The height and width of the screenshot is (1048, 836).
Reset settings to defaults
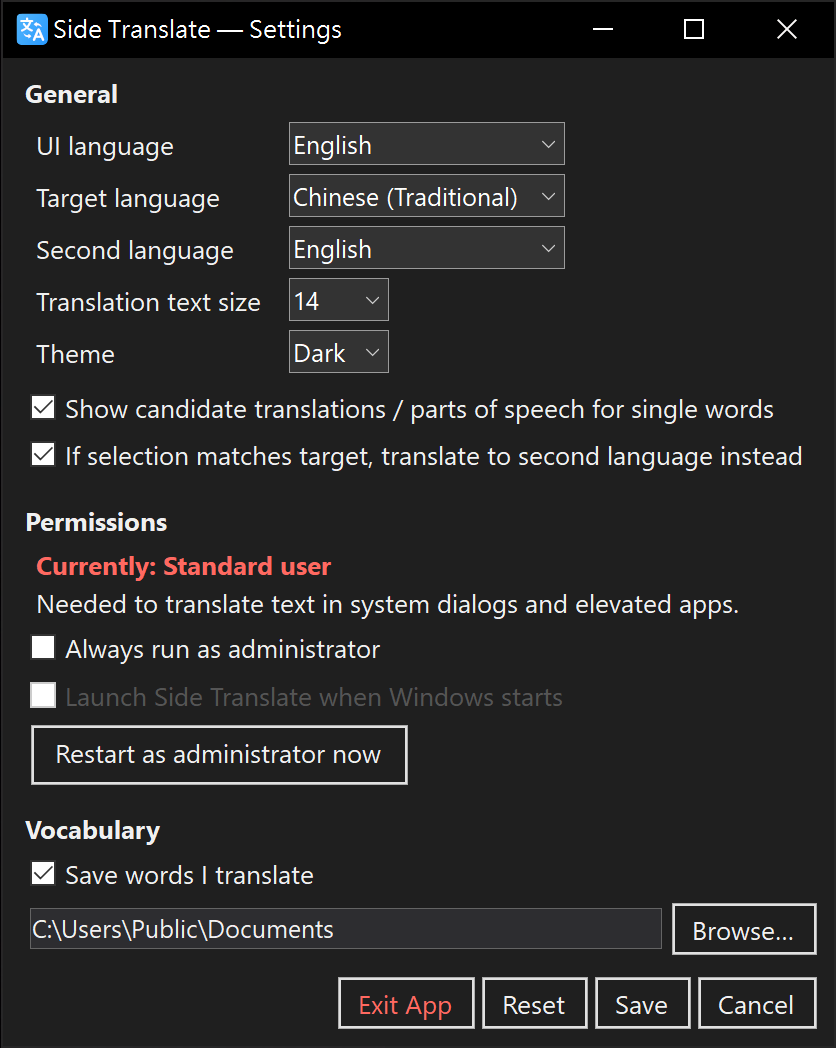534,1004
